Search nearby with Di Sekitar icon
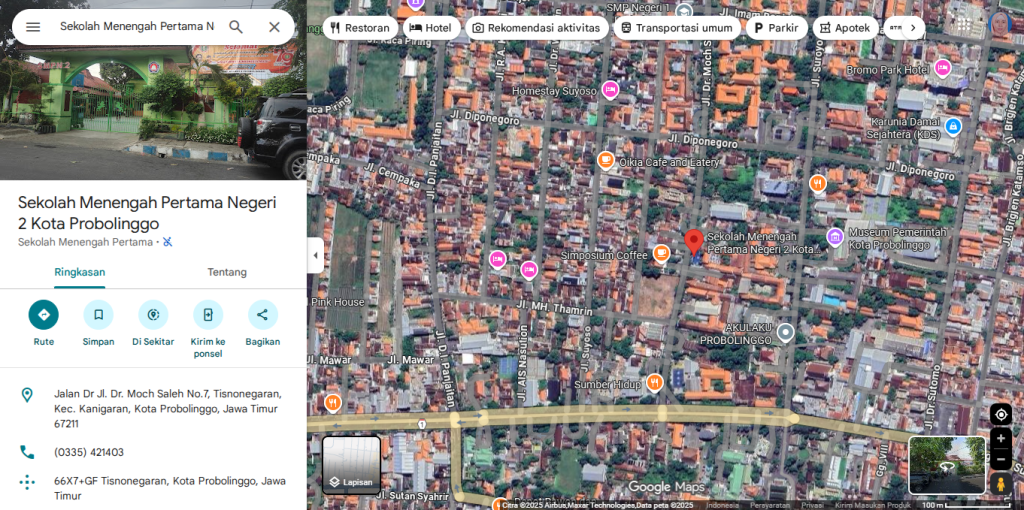Screen dimensions: 1024x510 point(153,315)
